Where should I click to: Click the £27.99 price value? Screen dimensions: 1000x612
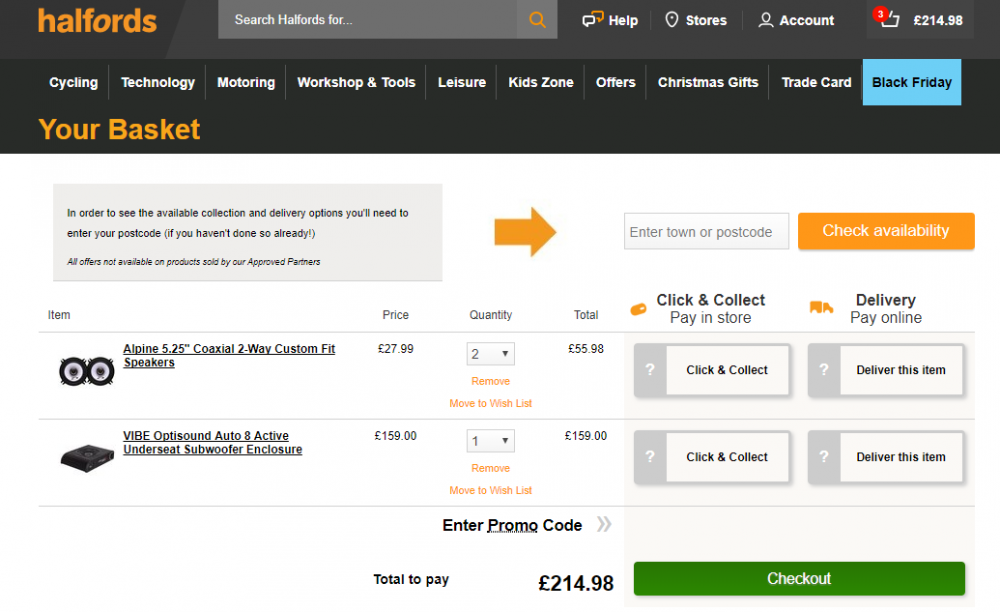coord(395,349)
